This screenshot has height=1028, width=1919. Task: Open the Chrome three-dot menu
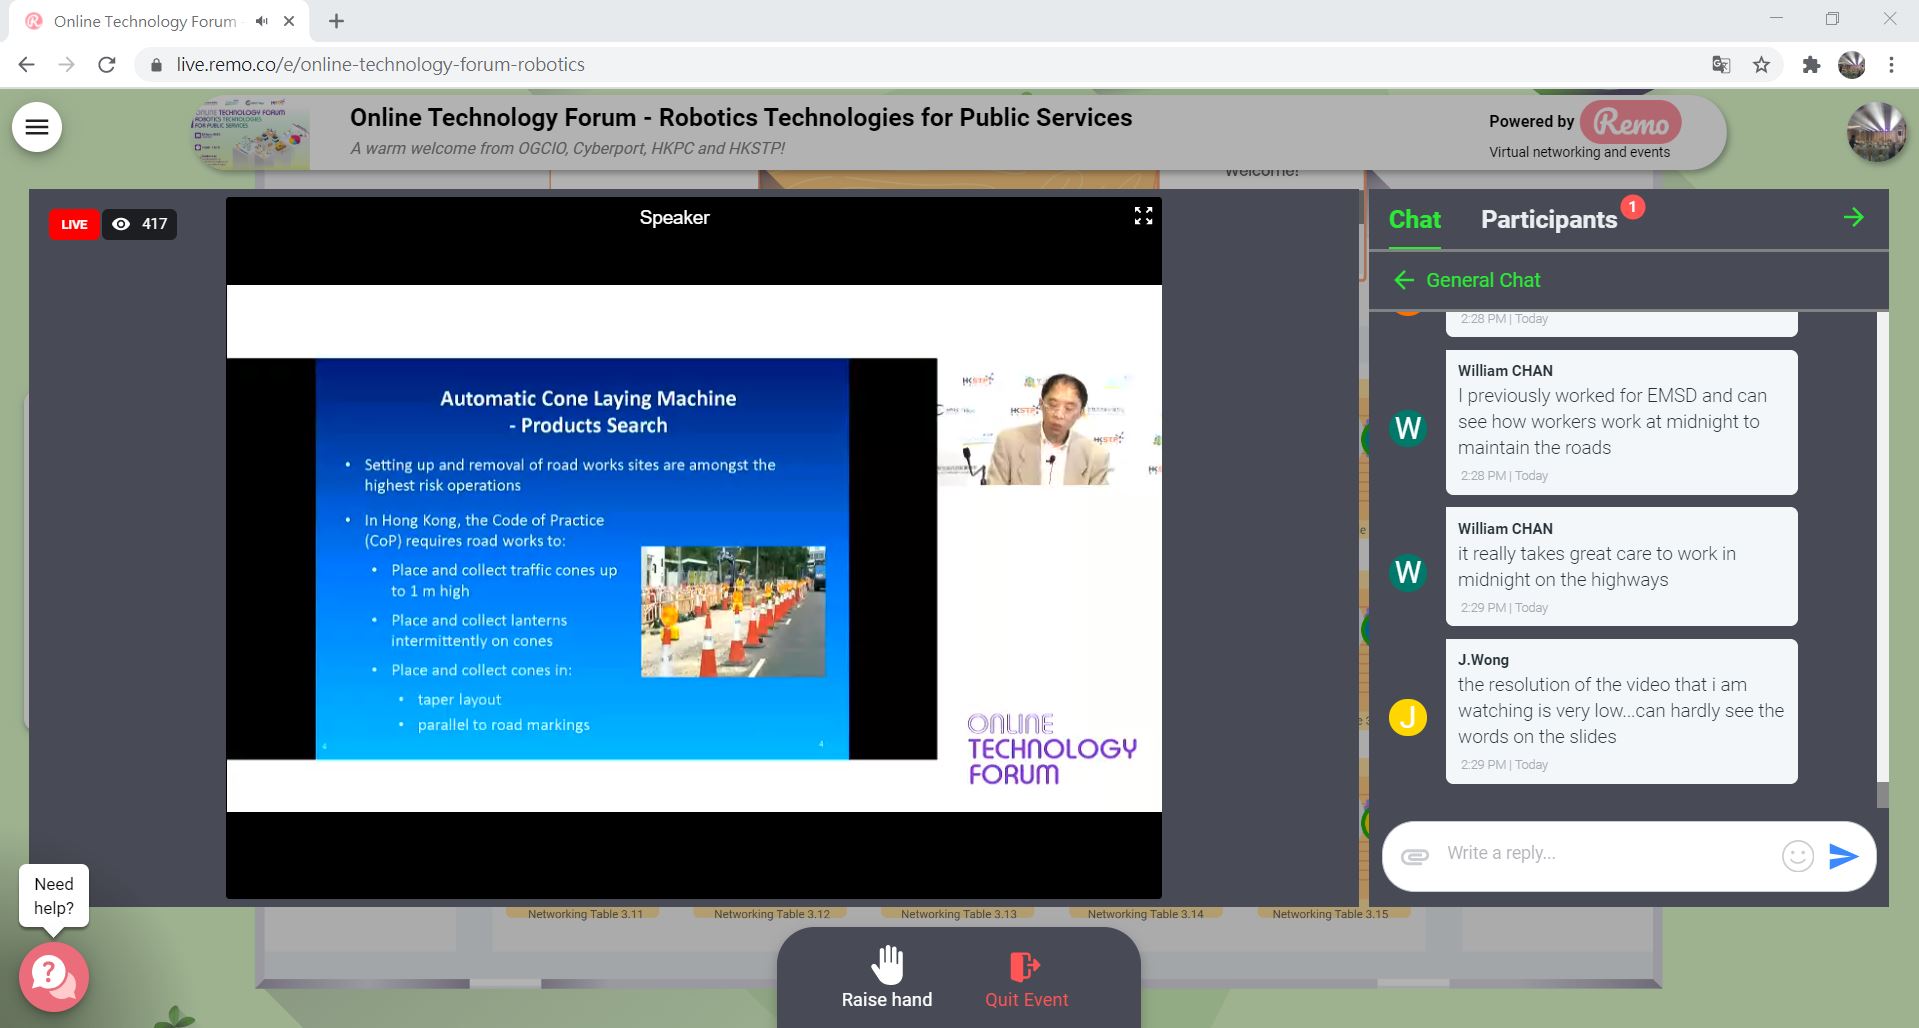pos(1891,65)
